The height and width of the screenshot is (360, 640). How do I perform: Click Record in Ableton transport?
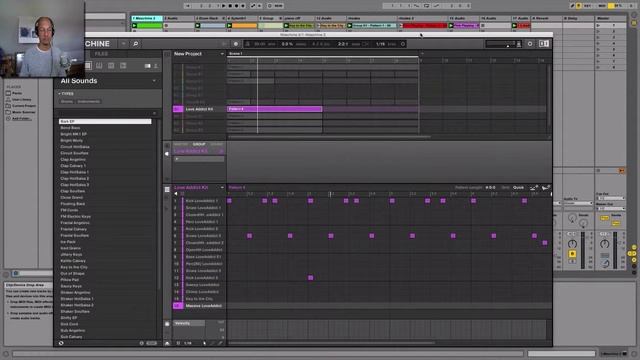pos(237,6)
